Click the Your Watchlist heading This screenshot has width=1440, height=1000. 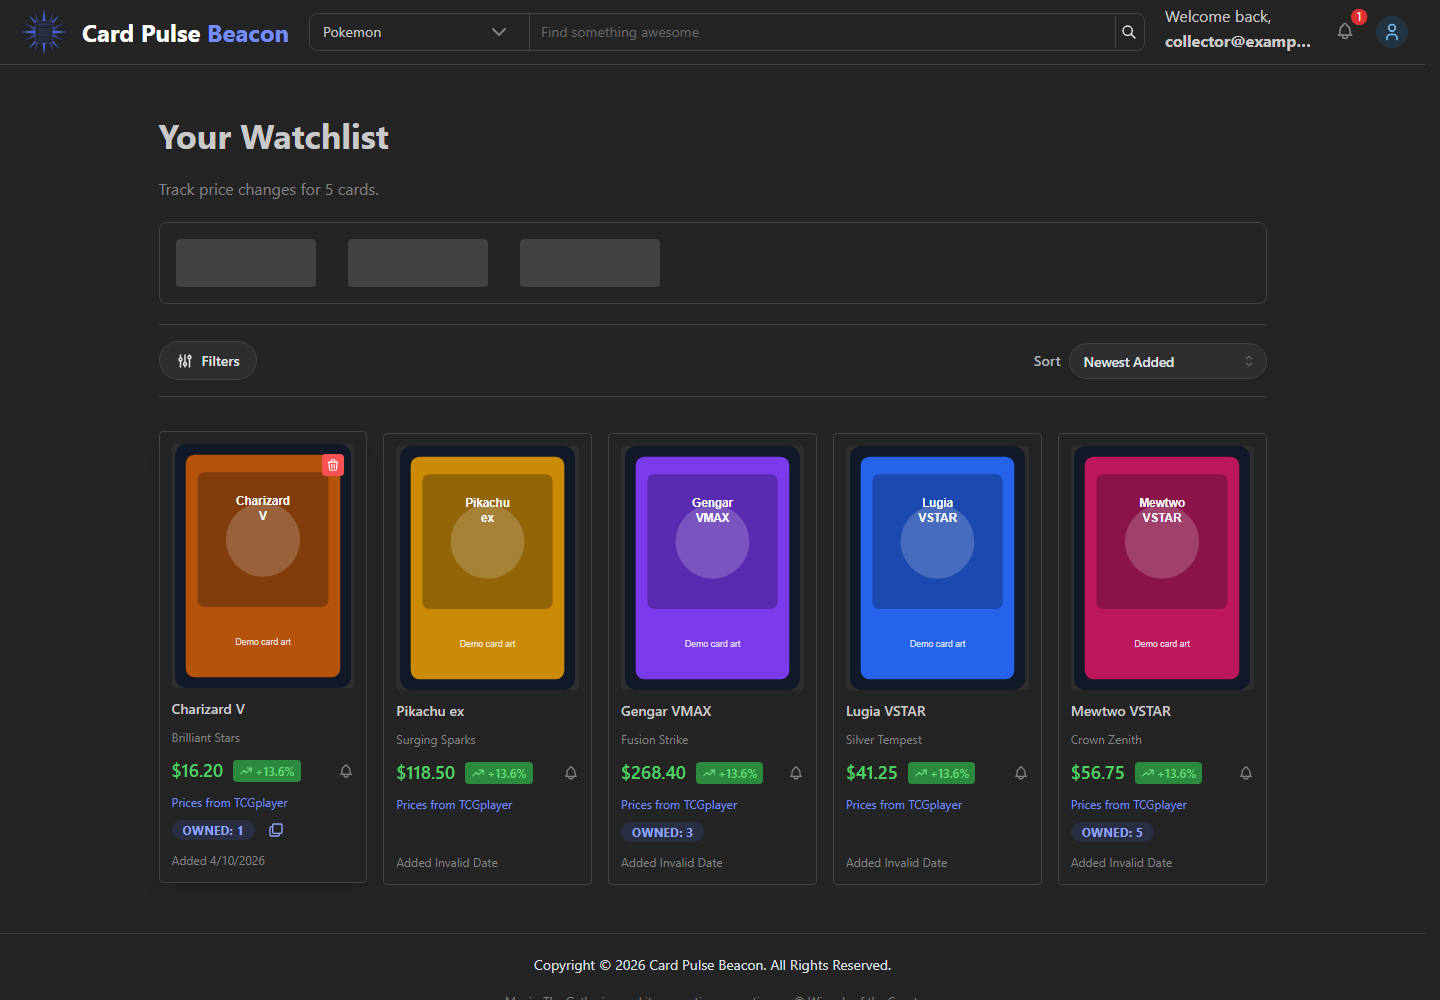coord(273,137)
